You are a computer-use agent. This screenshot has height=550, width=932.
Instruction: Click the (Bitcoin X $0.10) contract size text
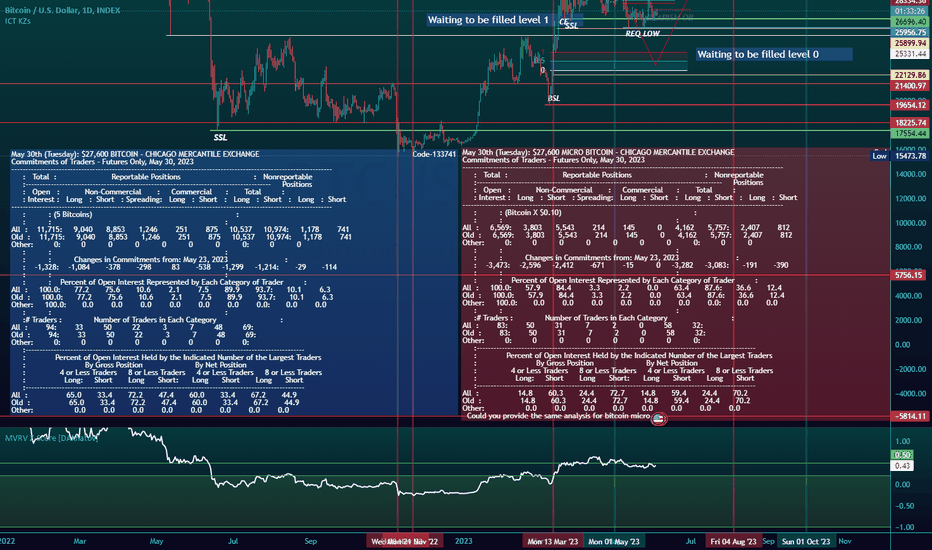(533, 212)
